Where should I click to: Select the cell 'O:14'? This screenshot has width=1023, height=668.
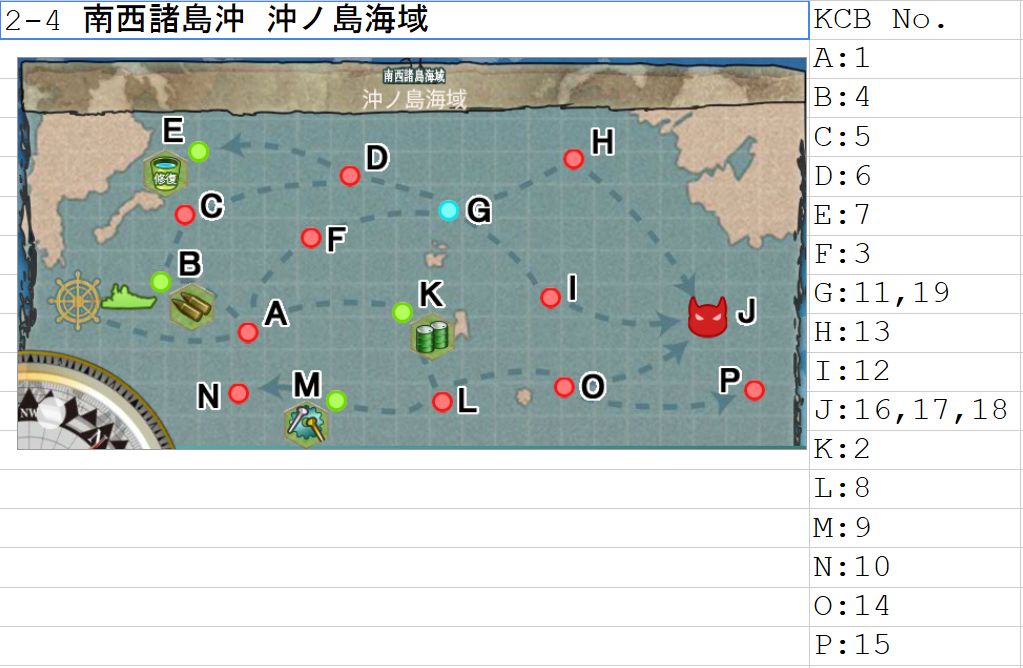tap(916, 607)
